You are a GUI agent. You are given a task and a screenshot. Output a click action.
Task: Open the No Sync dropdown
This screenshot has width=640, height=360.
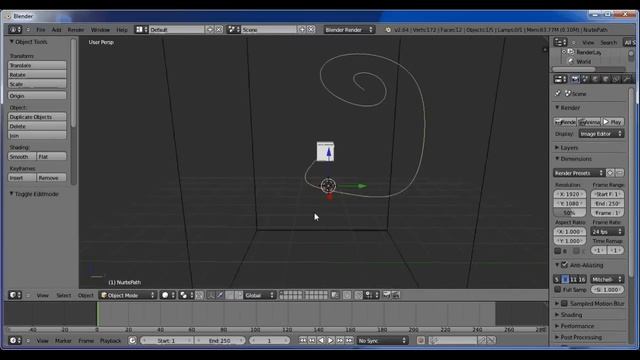tap(382, 340)
